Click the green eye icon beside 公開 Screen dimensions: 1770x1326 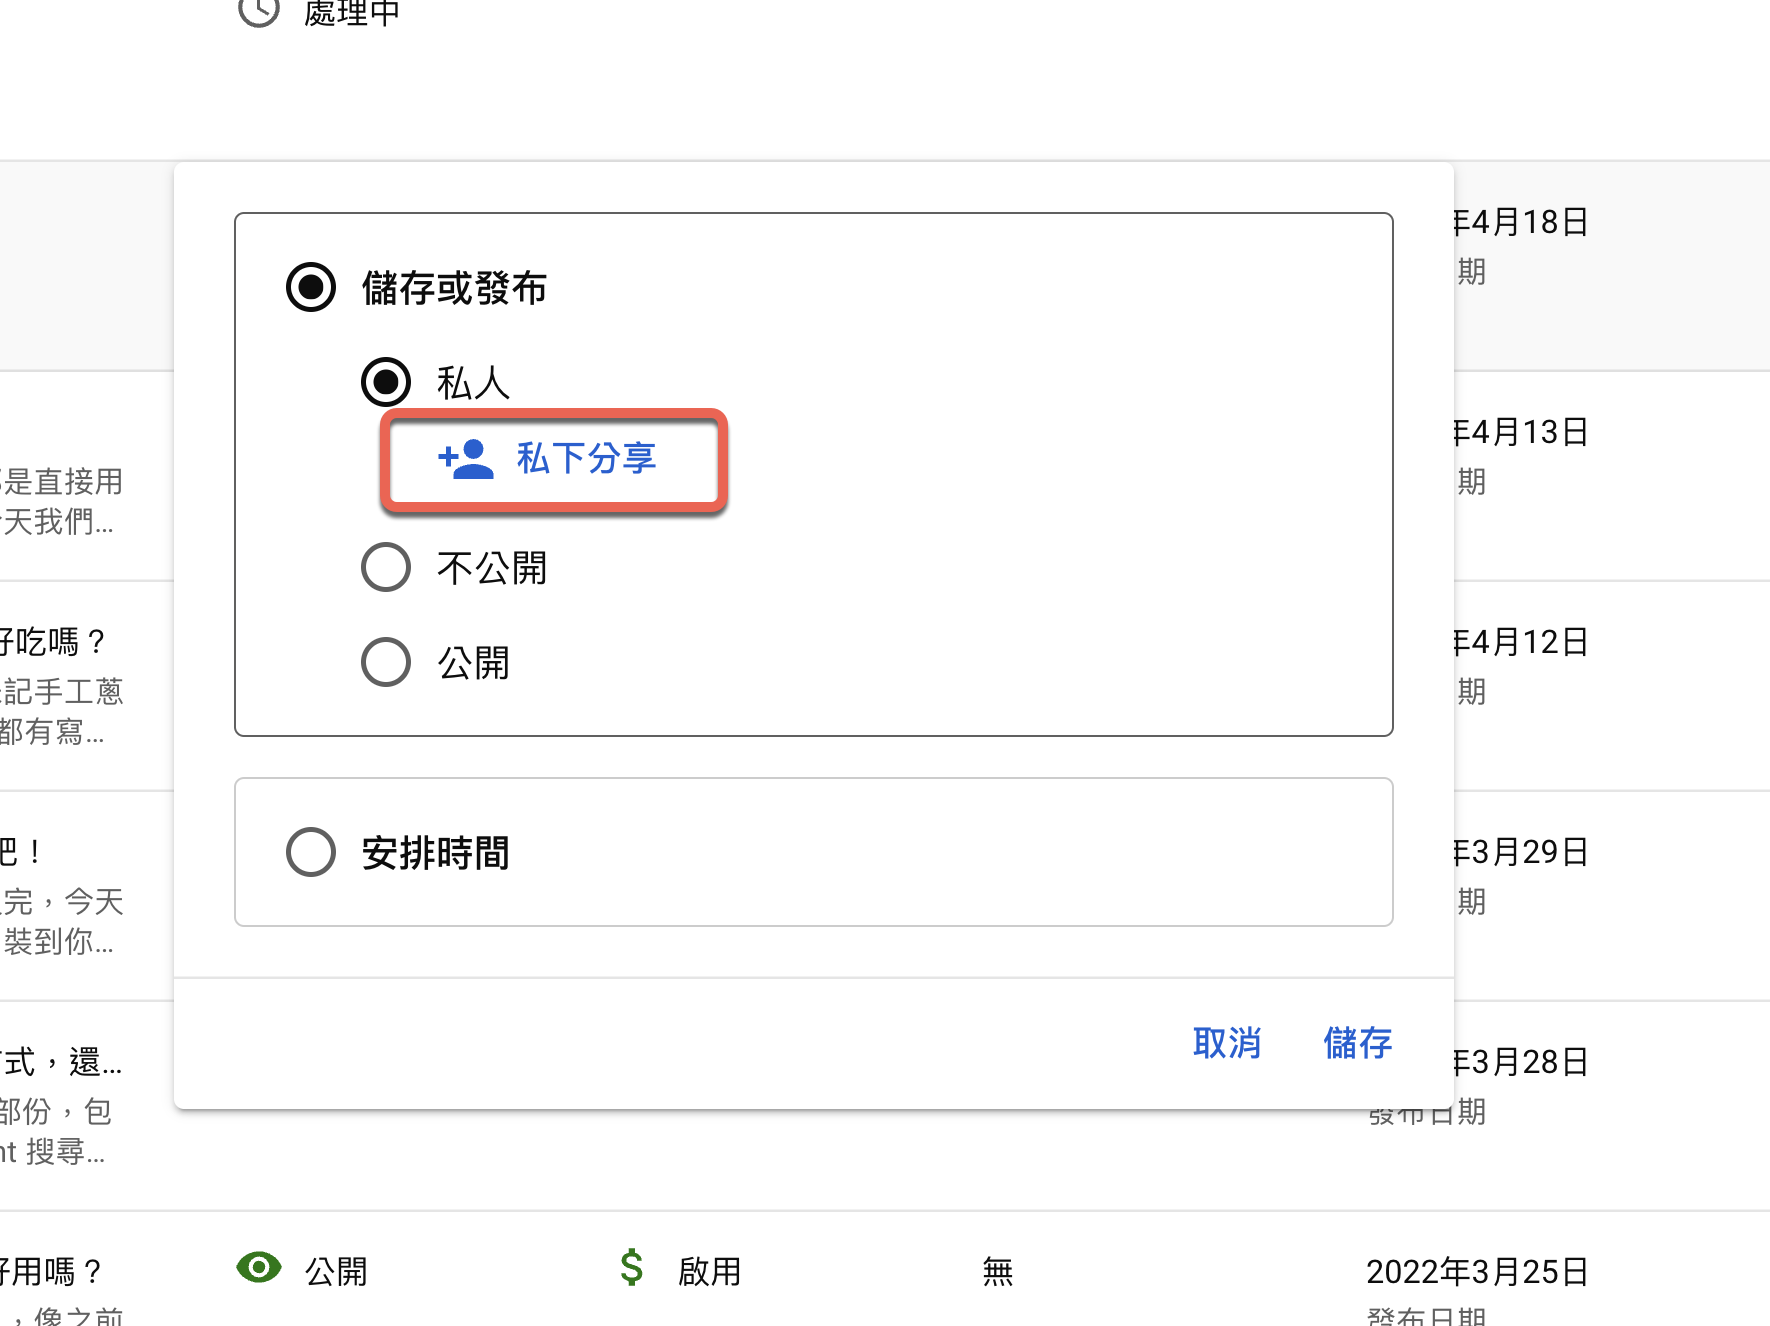259,1268
